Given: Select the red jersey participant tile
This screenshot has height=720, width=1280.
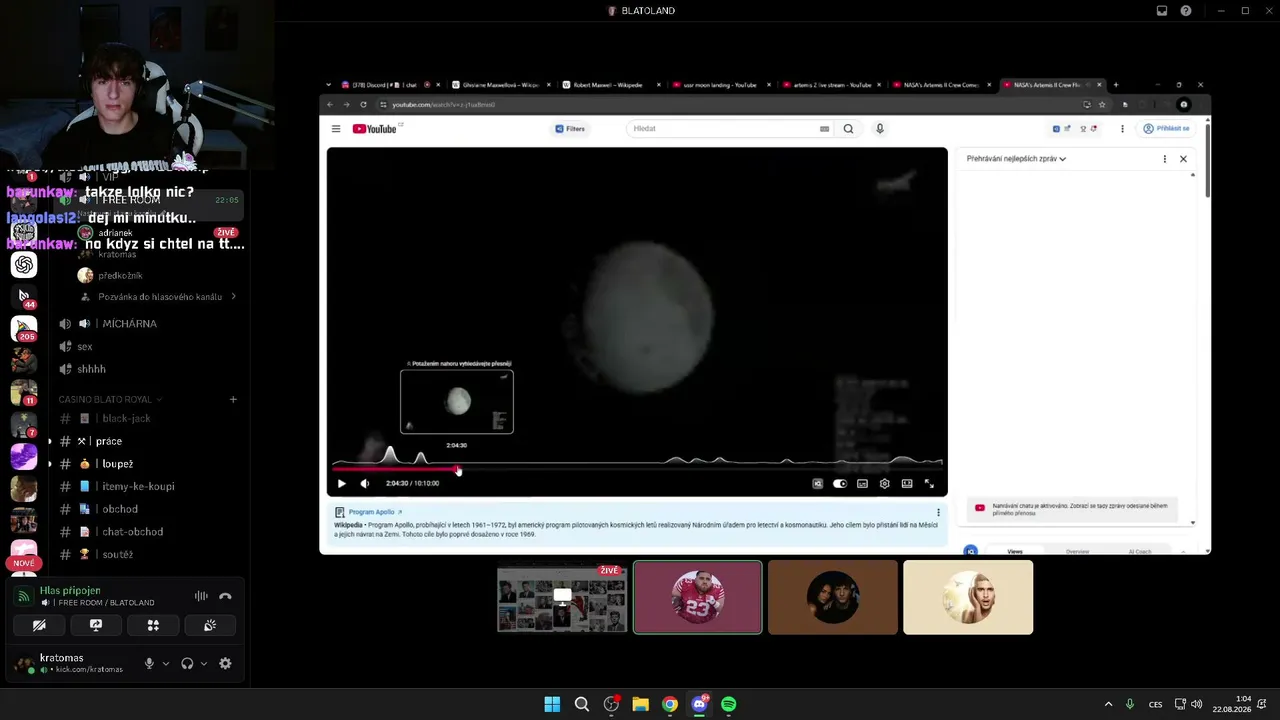Looking at the screenshot, I should click(x=698, y=597).
